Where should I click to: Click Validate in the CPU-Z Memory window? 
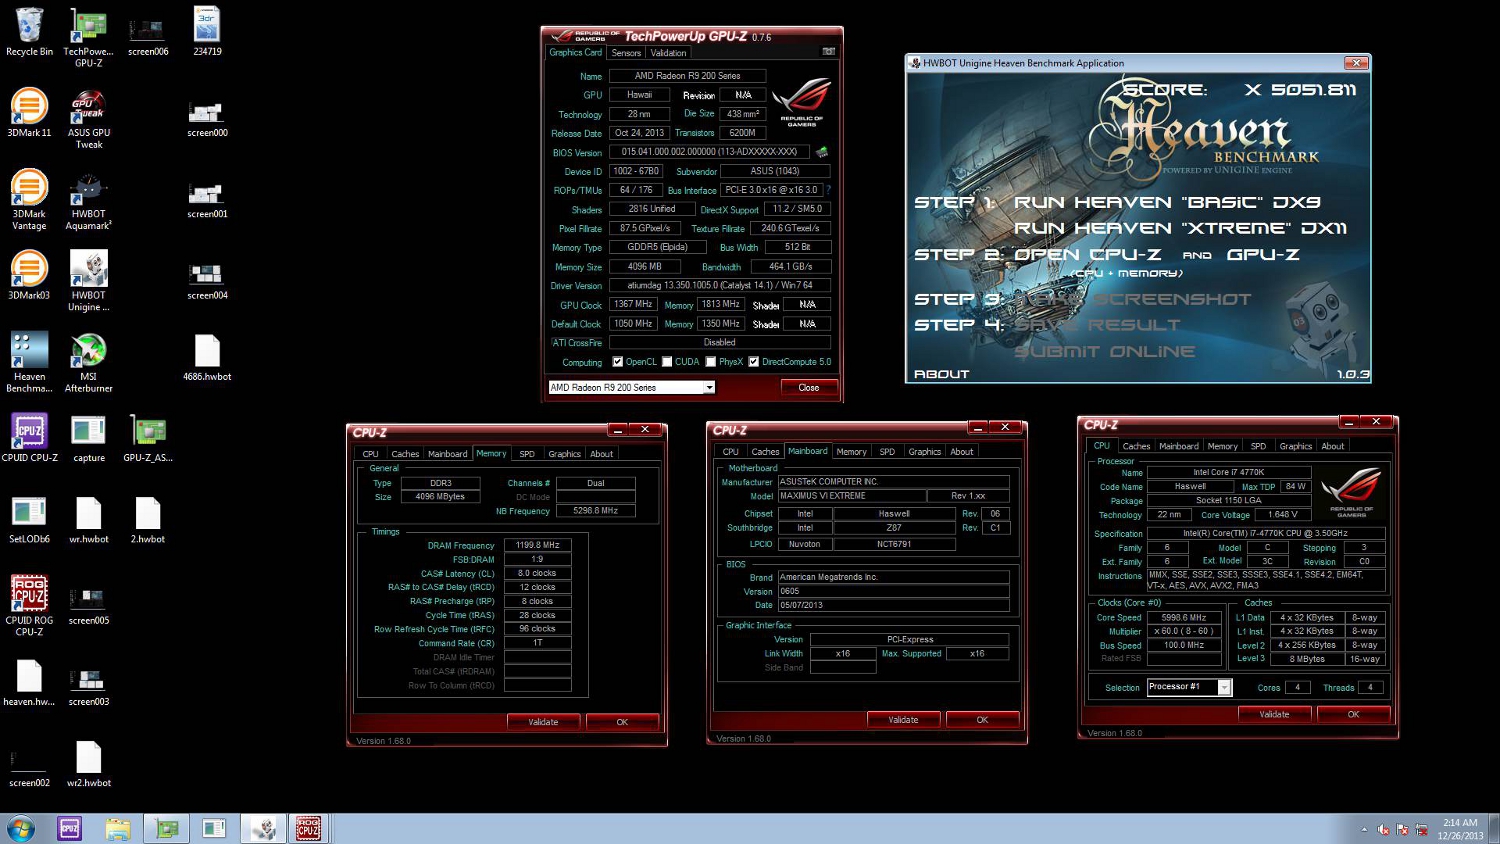coord(543,722)
